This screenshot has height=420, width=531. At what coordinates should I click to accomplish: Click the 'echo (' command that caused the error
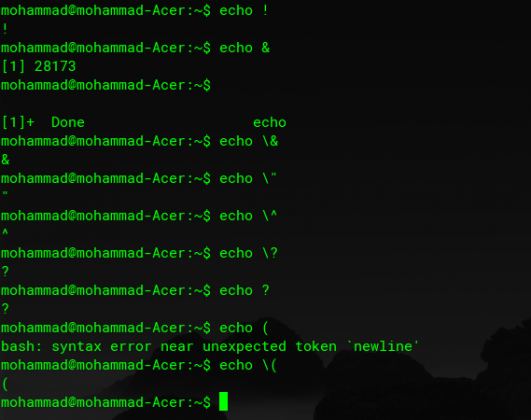[244, 328]
